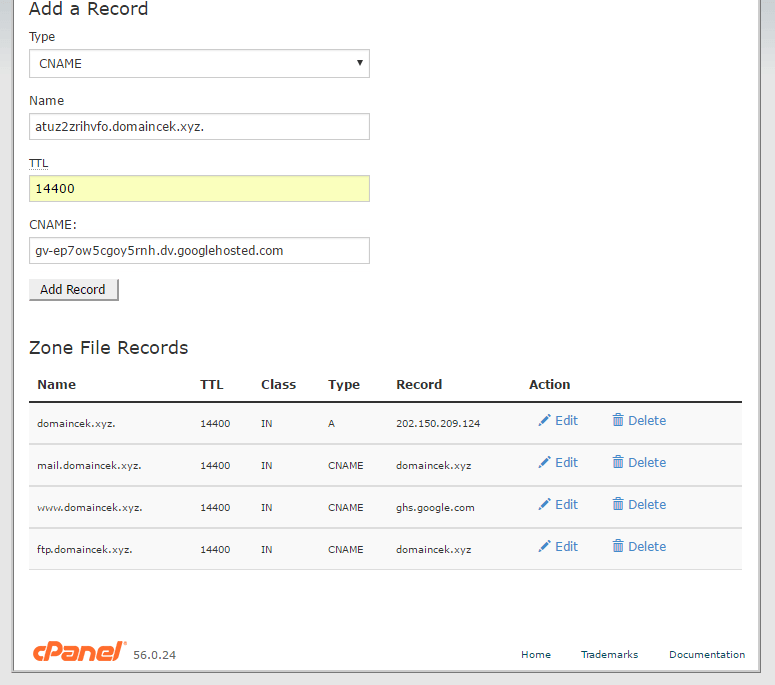Click pencil Edit icon for www.domaincek.xyz. row
This screenshot has height=685, width=775.
[545, 505]
